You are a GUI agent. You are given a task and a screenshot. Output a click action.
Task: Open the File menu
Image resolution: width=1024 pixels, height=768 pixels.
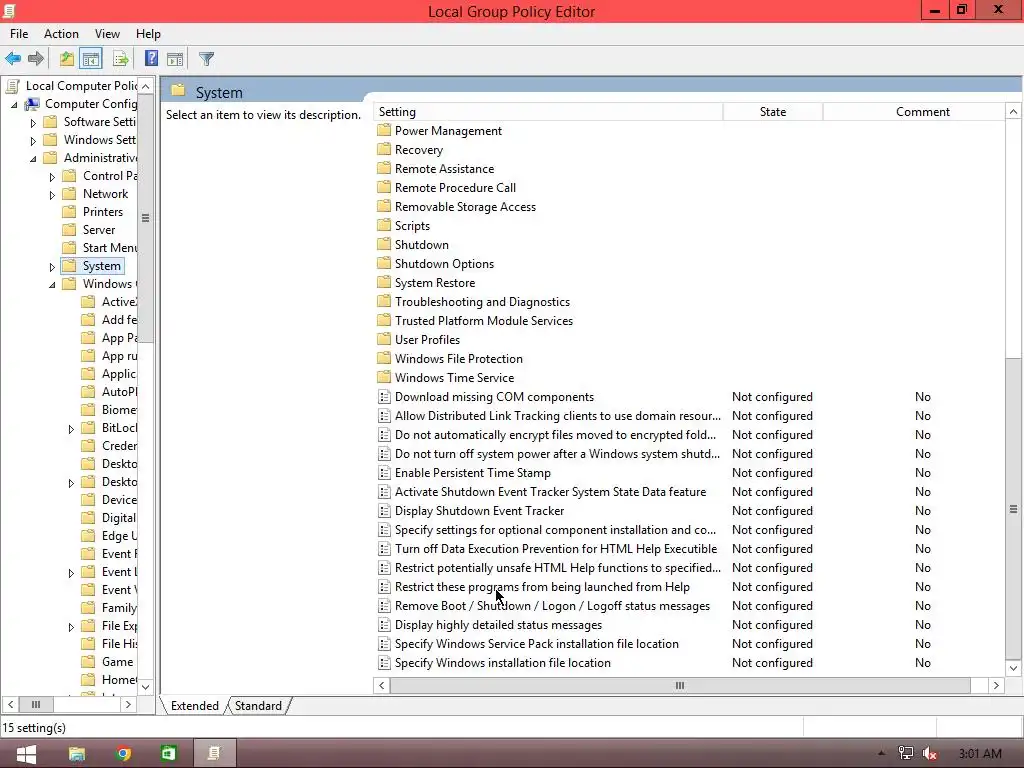pyautogui.click(x=19, y=34)
